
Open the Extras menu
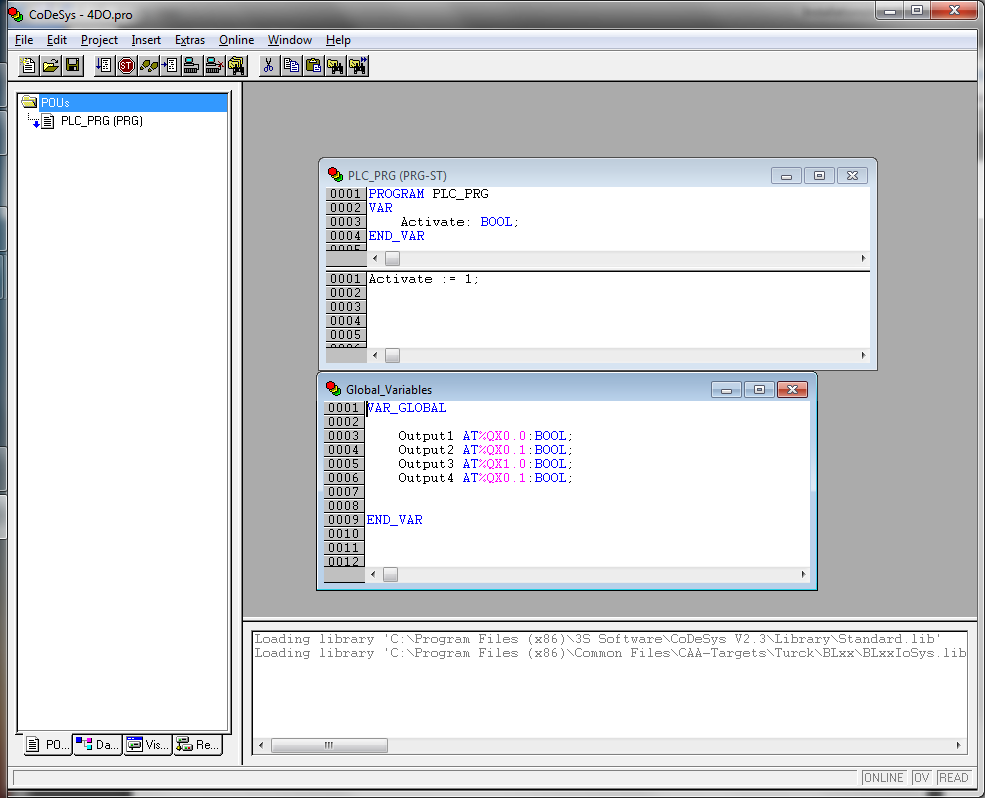[x=190, y=40]
